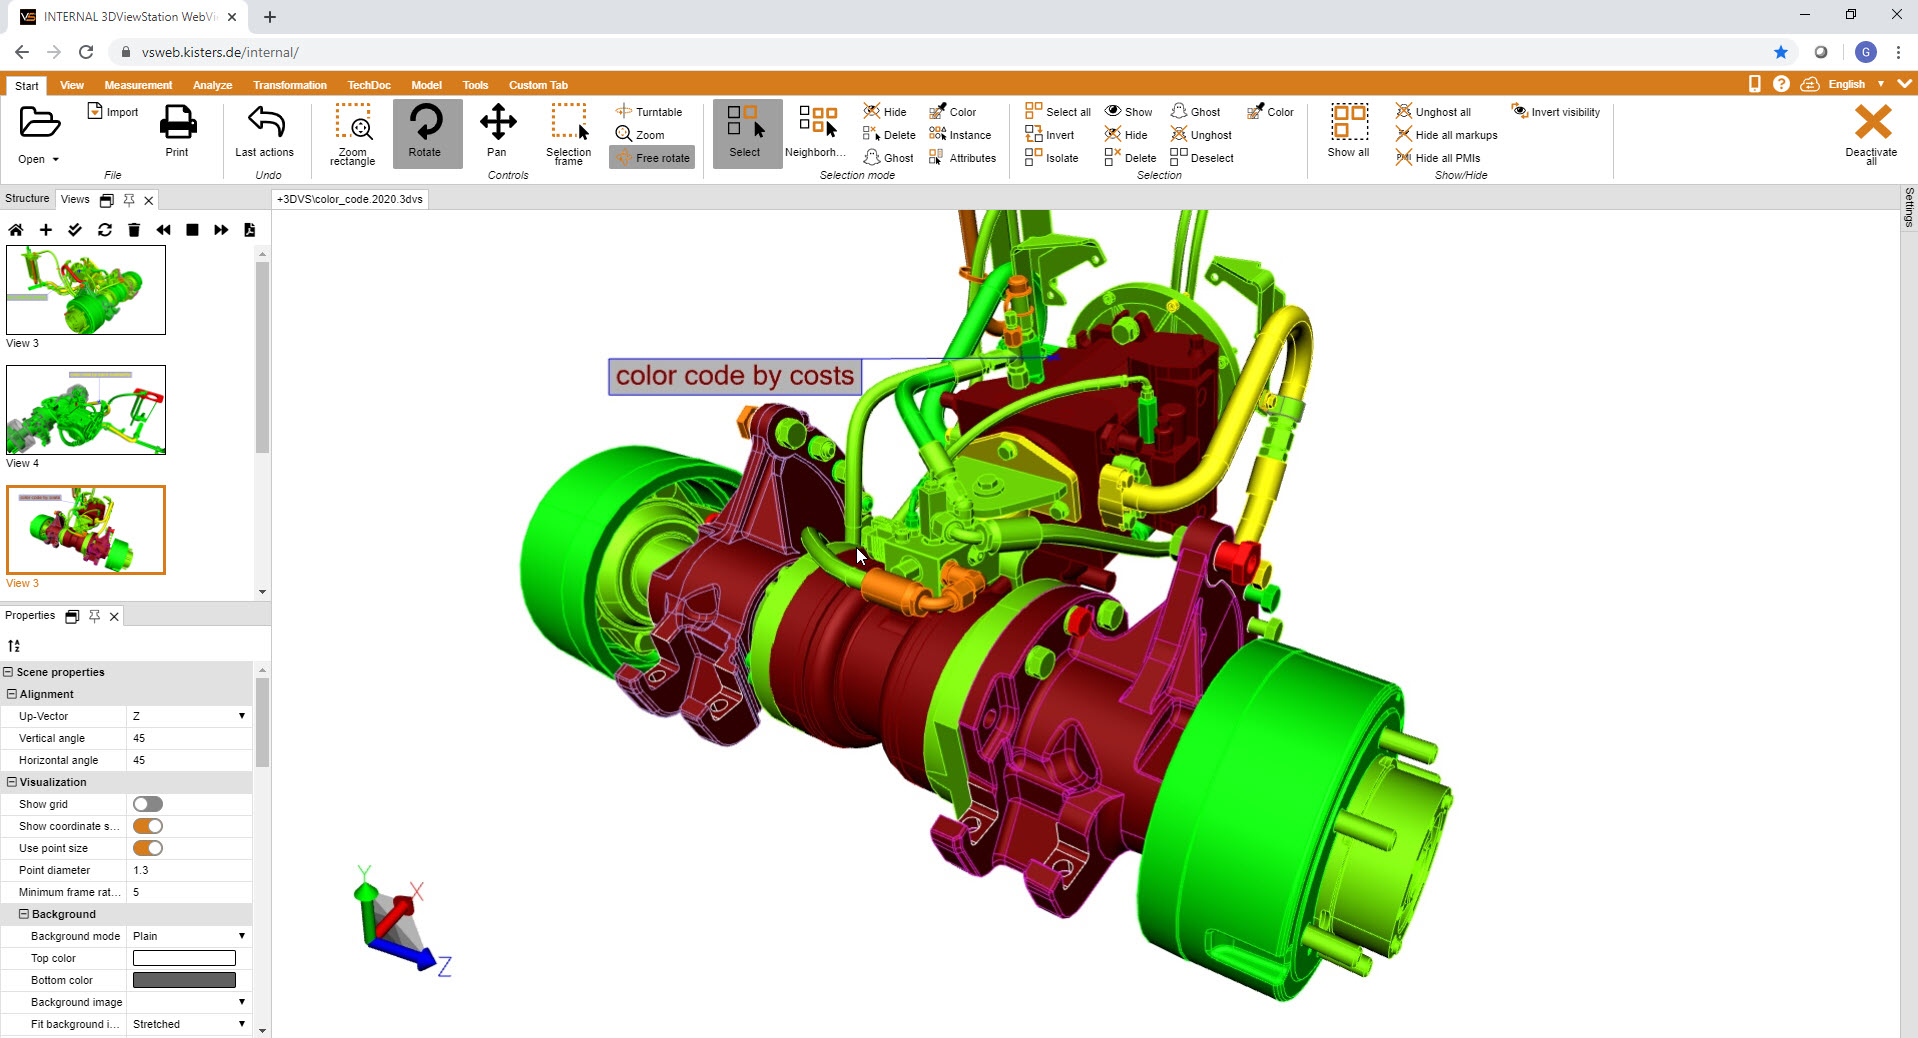Export views to PDF icon

tap(250, 230)
